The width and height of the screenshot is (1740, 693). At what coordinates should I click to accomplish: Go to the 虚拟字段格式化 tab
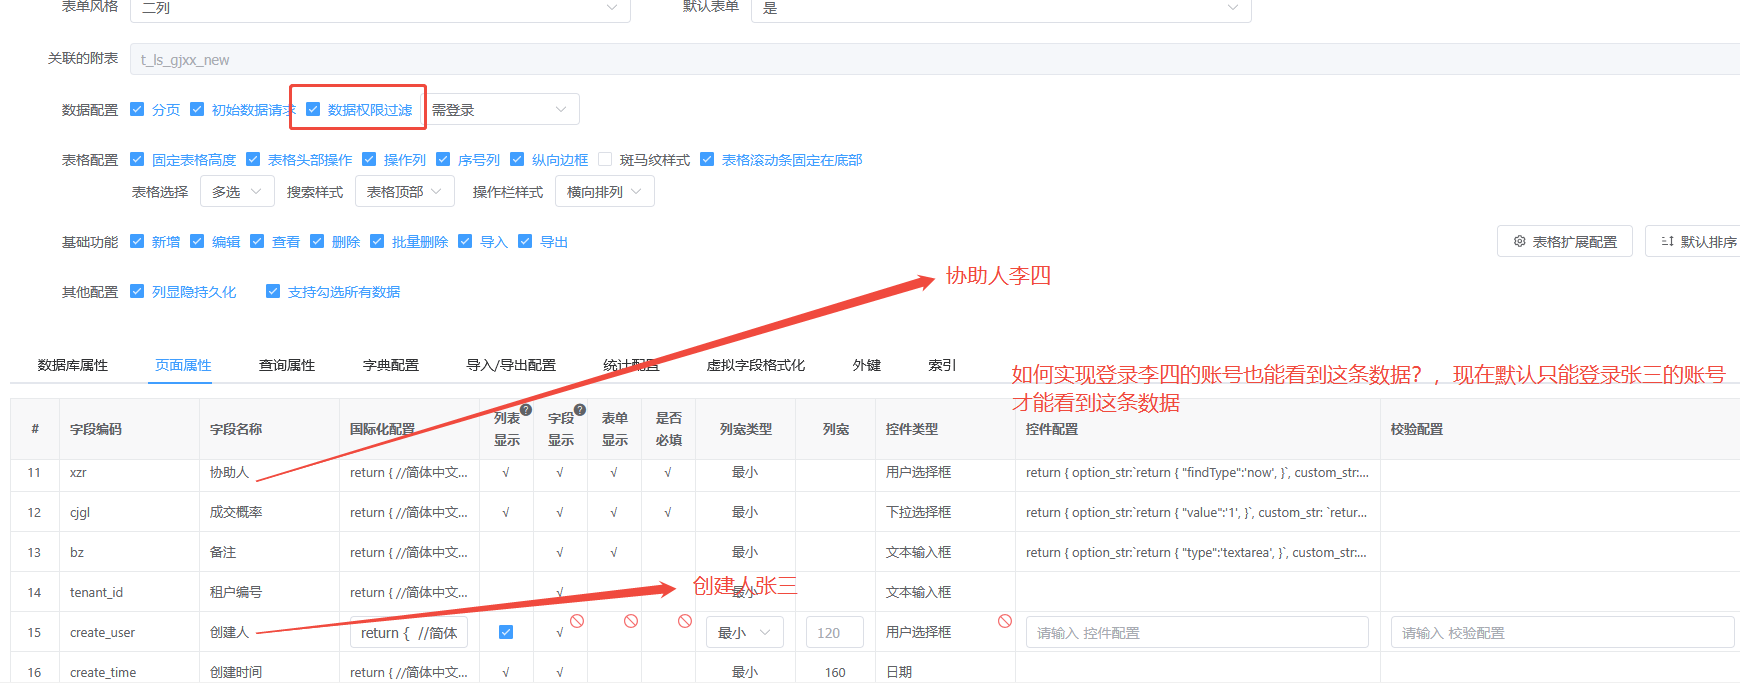755,366
